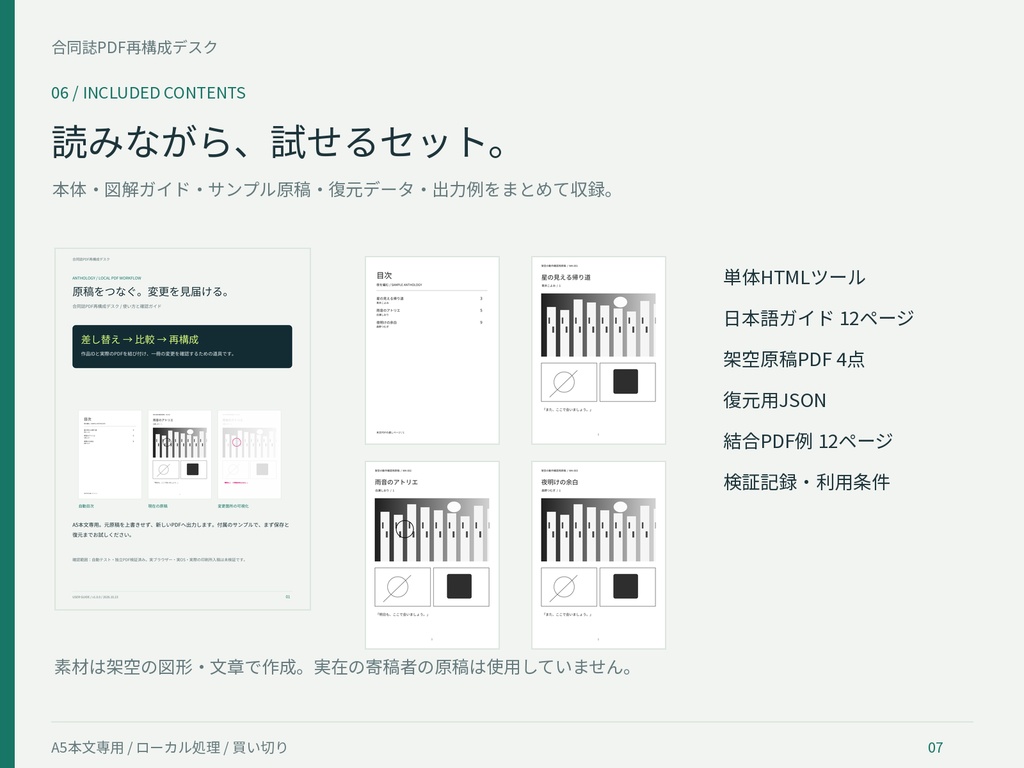
Task: Click the small 現在の原稿 mini thumbnail in cover
Action: point(180,455)
